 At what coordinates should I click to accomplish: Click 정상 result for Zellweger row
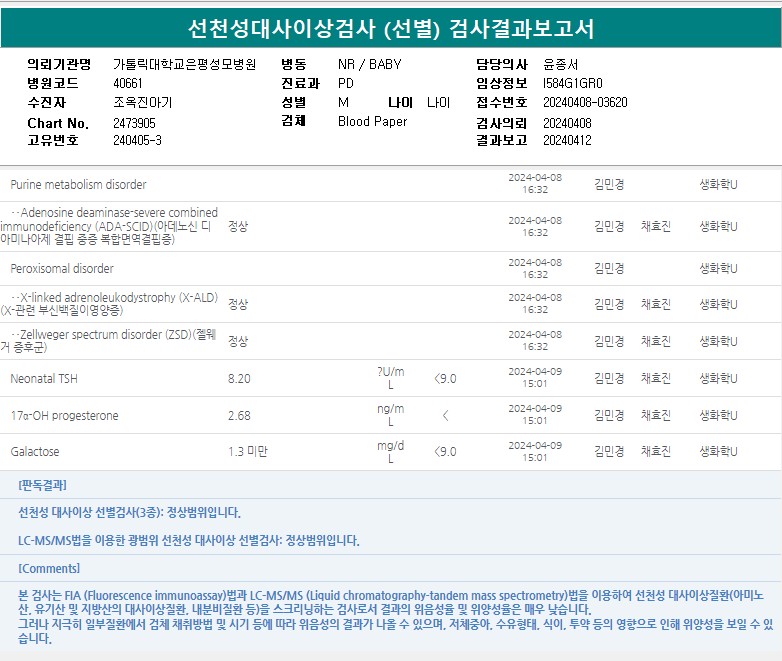point(238,341)
